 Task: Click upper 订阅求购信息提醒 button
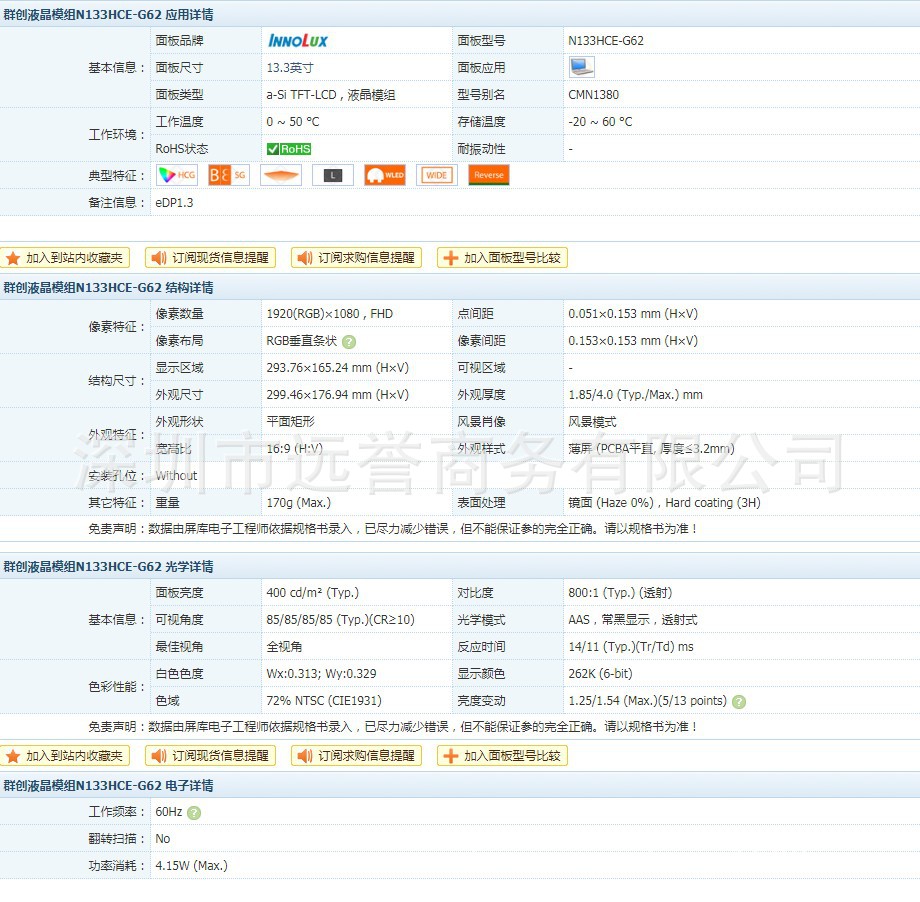(356, 258)
